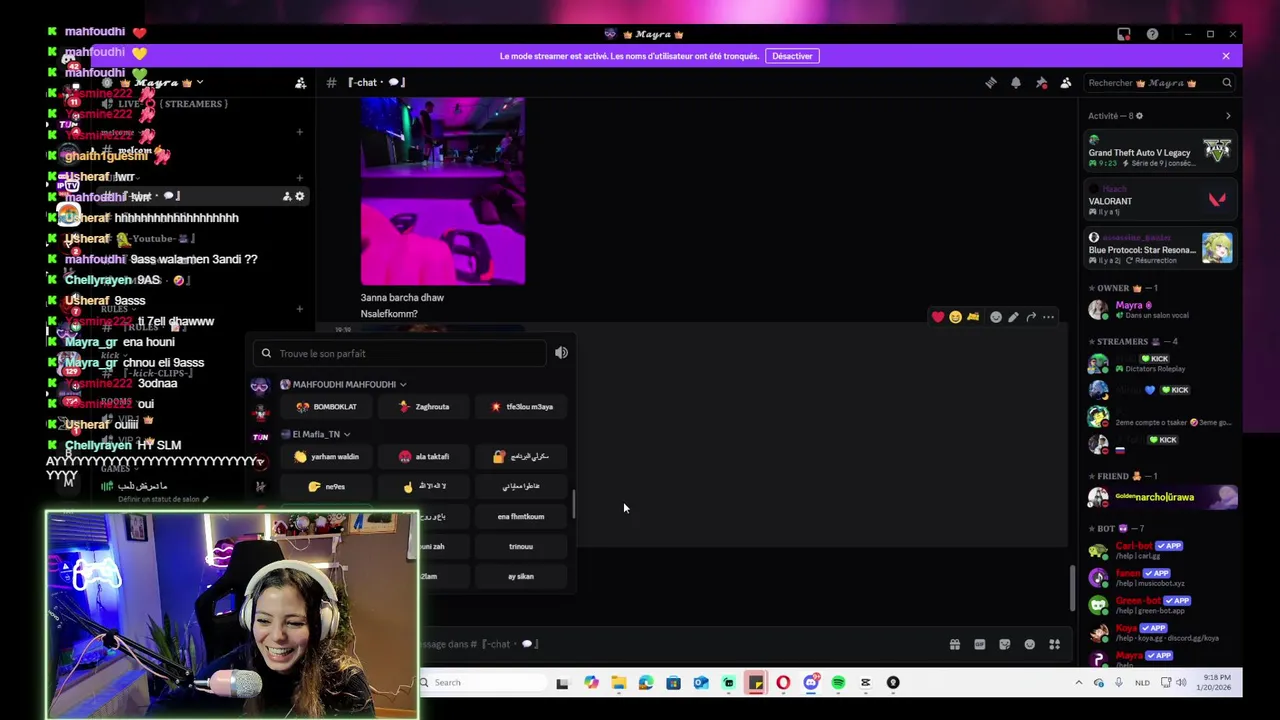This screenshot has width=1280, height=720.
Task: Open Grand Theft Auto V Legacy activity card
Action: coord(1161,152)
